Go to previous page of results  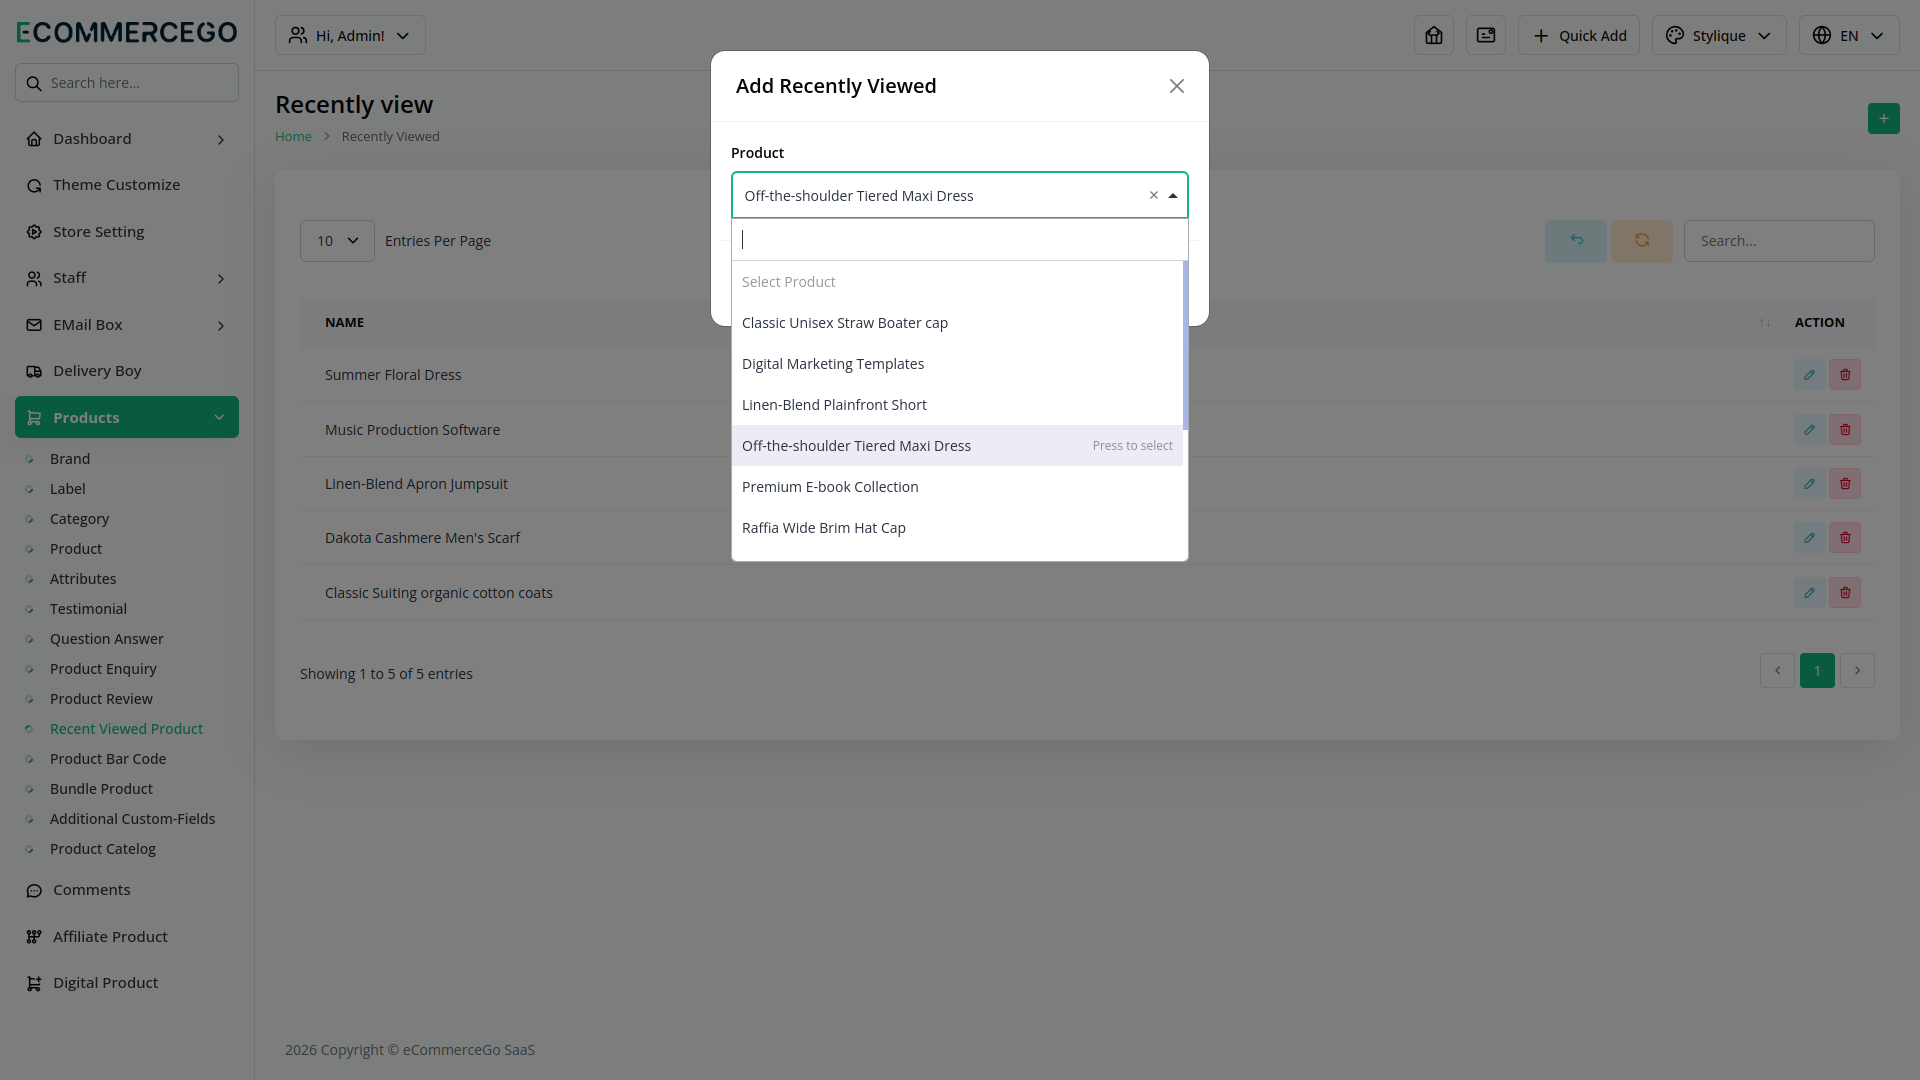coord(1777,671)
